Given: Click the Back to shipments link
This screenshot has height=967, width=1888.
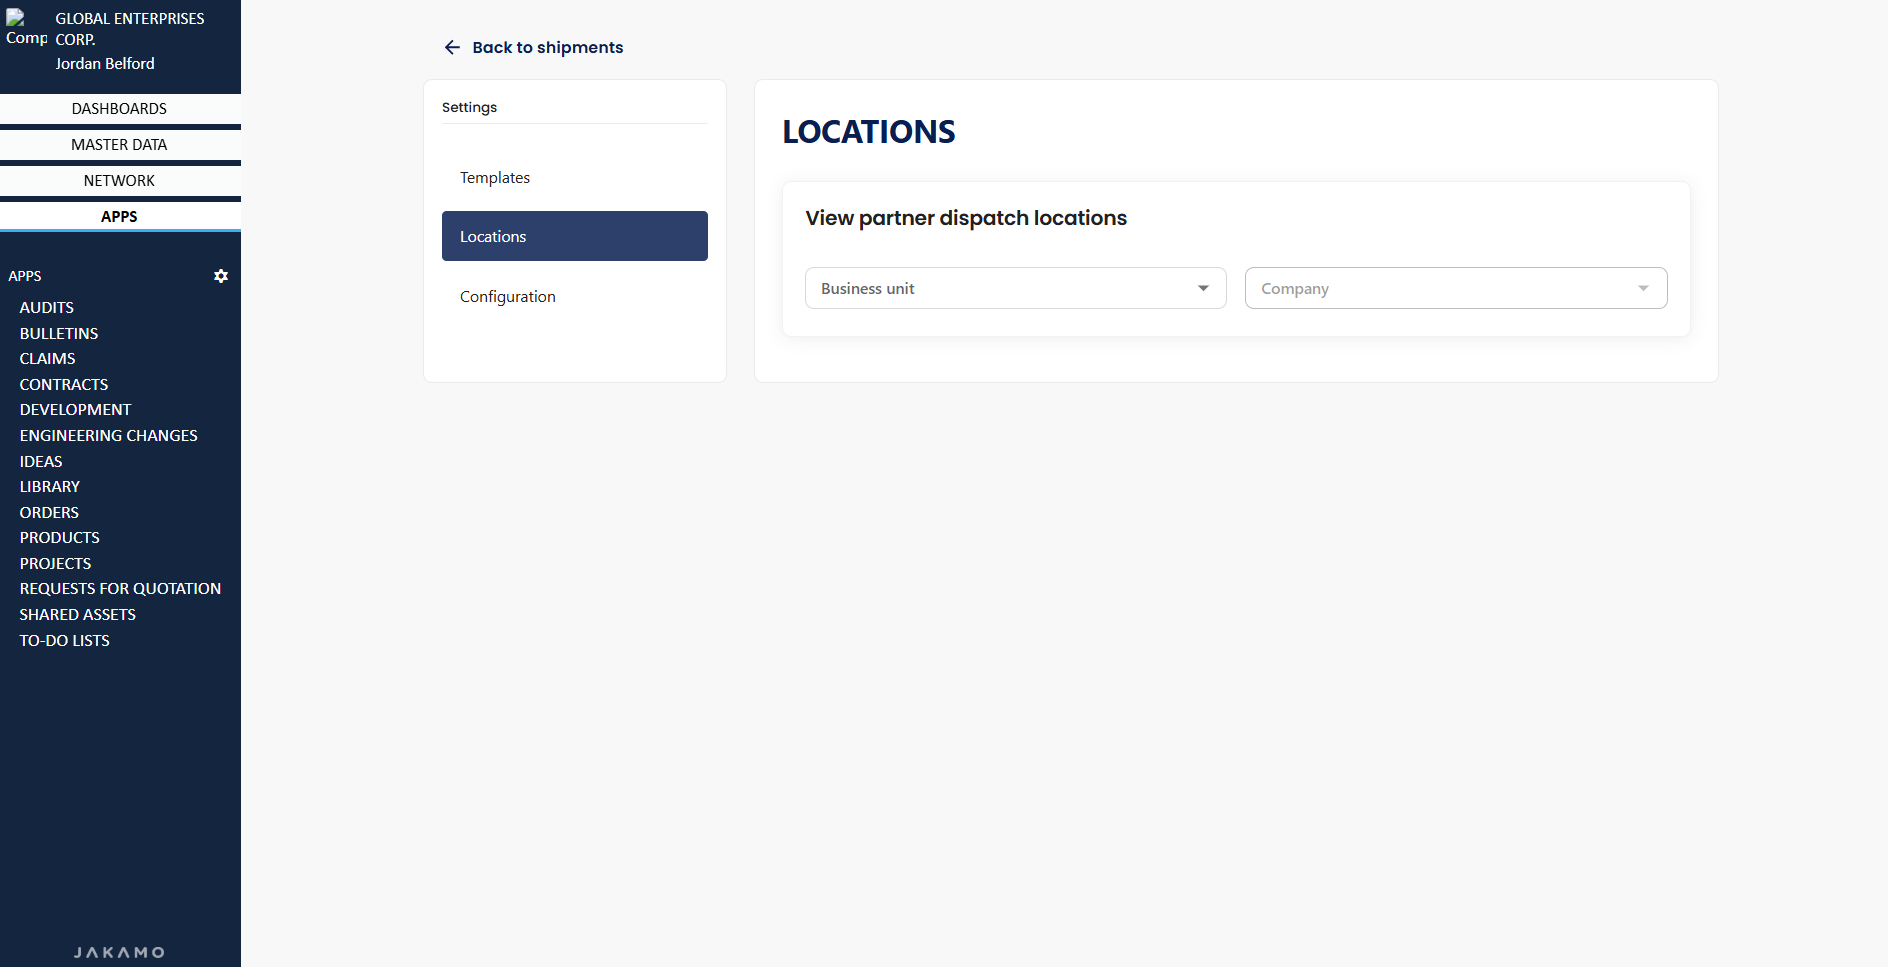Looking at the screenshot, I should (547, 47).
